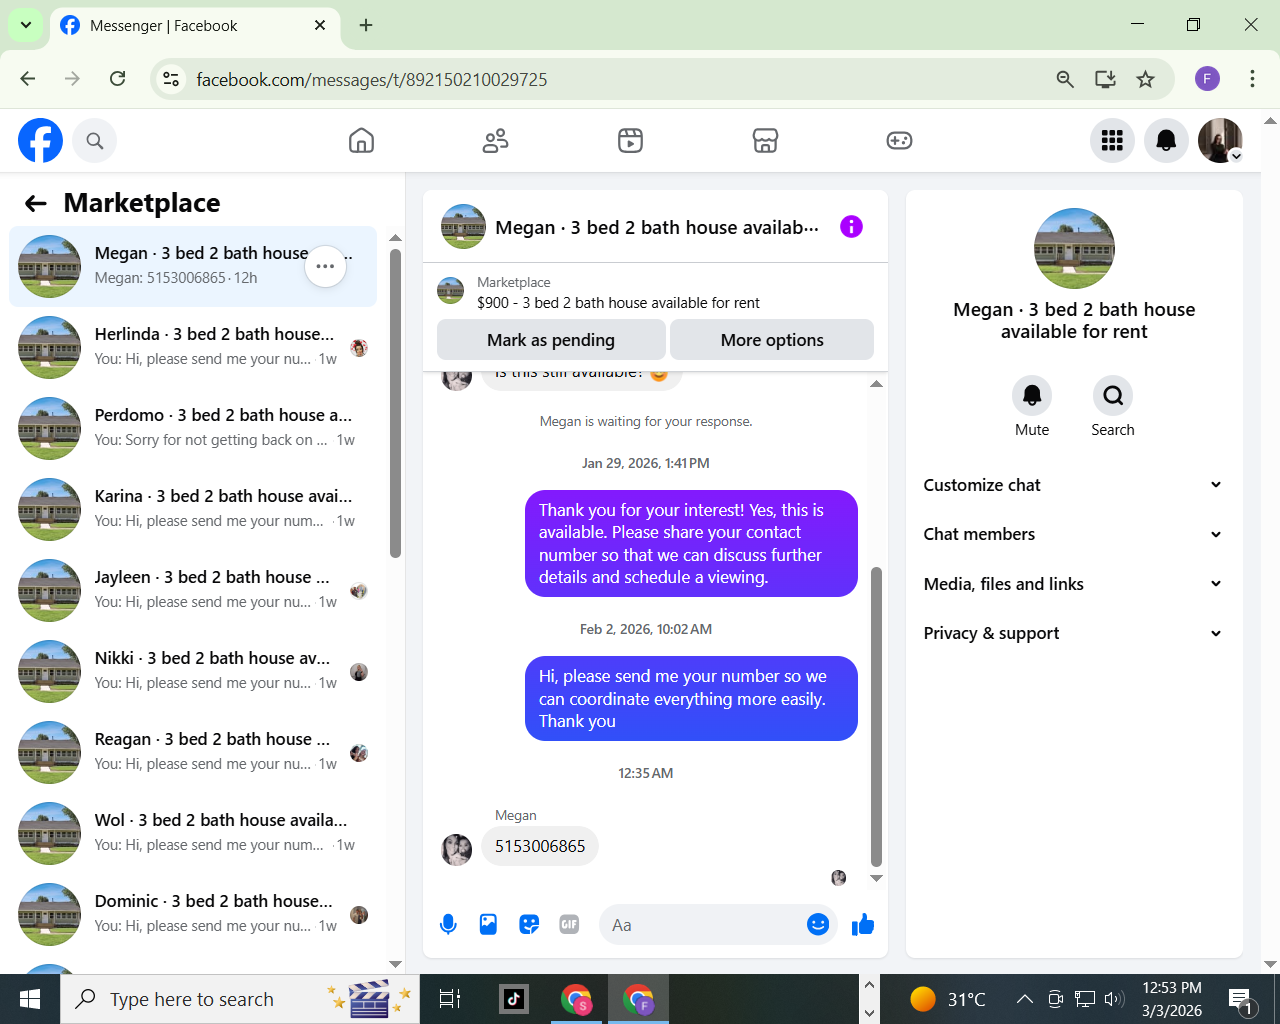
Task: Click the Mark as pending button
Action: pos(551,340)
